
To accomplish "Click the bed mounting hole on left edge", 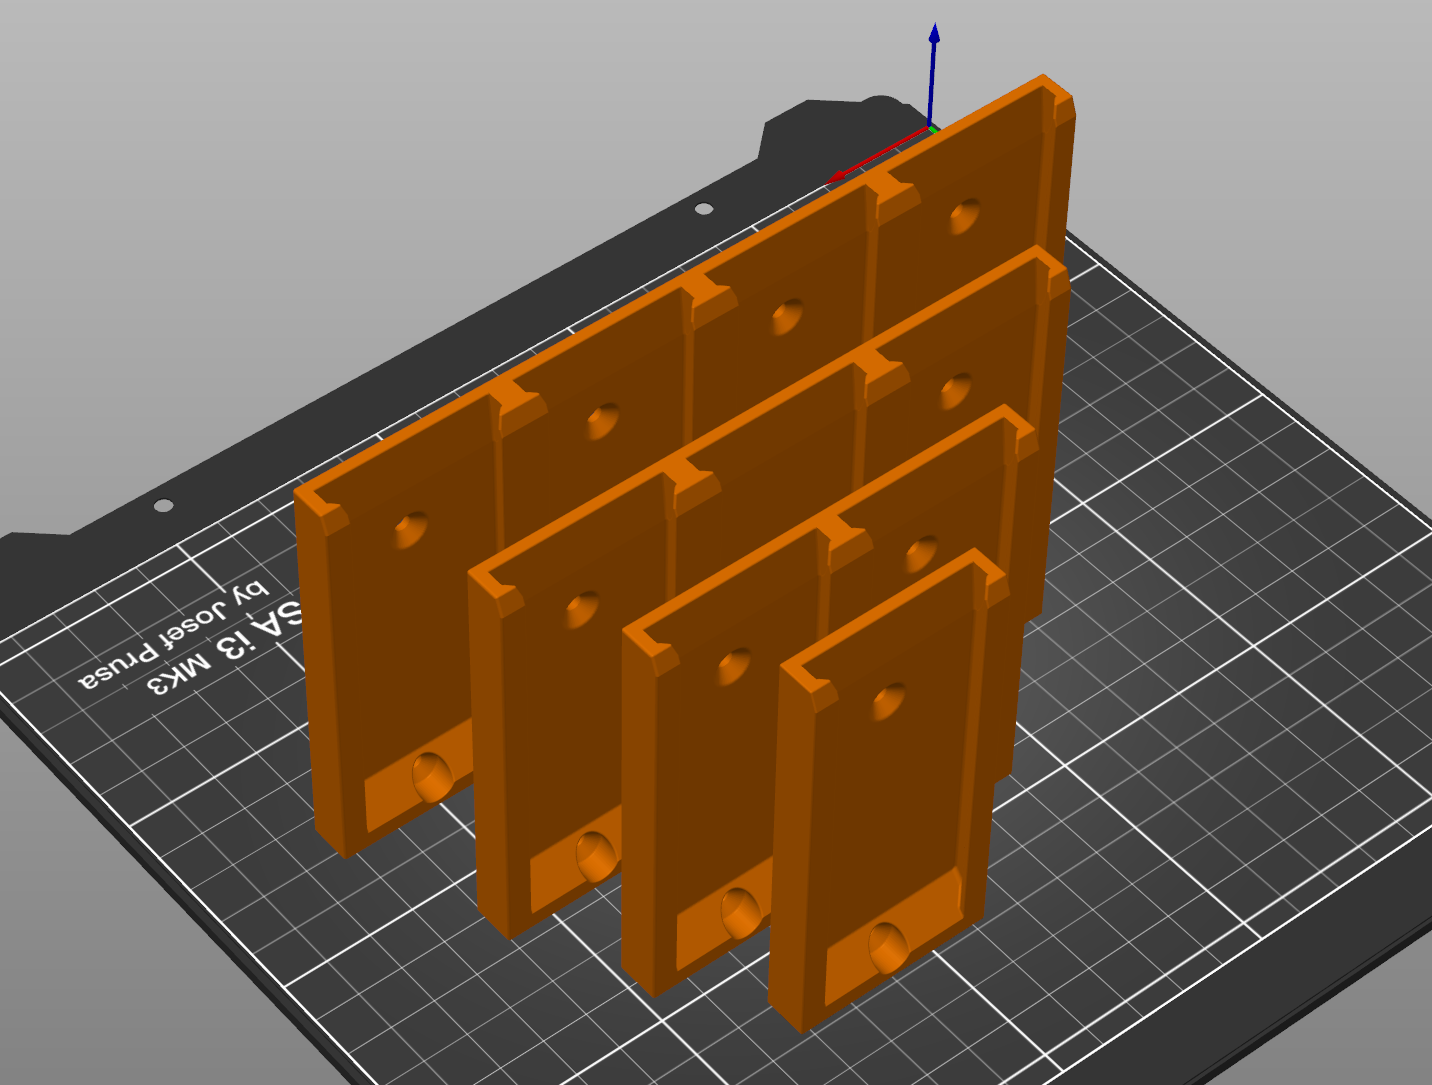I will point(163,505).
